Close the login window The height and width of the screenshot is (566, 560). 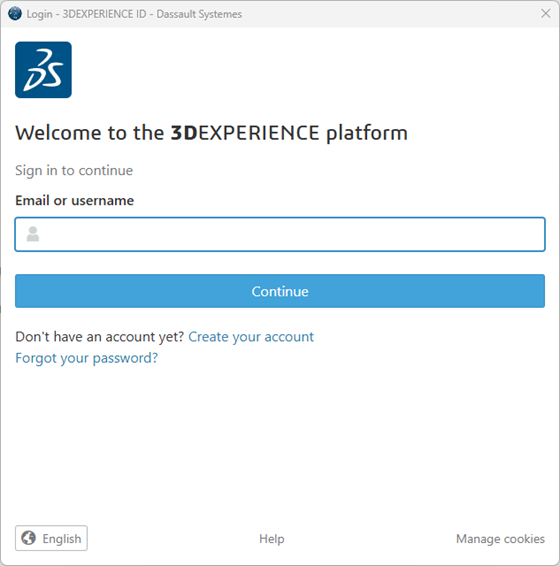coord(546,13)
